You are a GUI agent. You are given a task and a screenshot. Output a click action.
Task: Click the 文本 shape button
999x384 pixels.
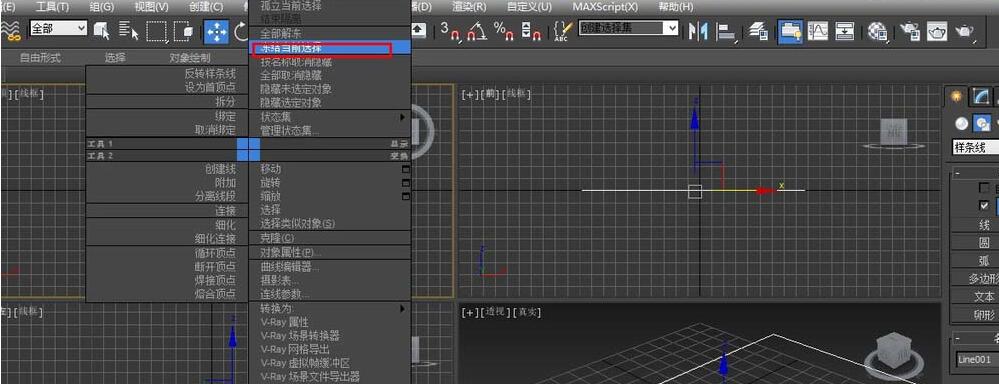click(x=975, y=297)
